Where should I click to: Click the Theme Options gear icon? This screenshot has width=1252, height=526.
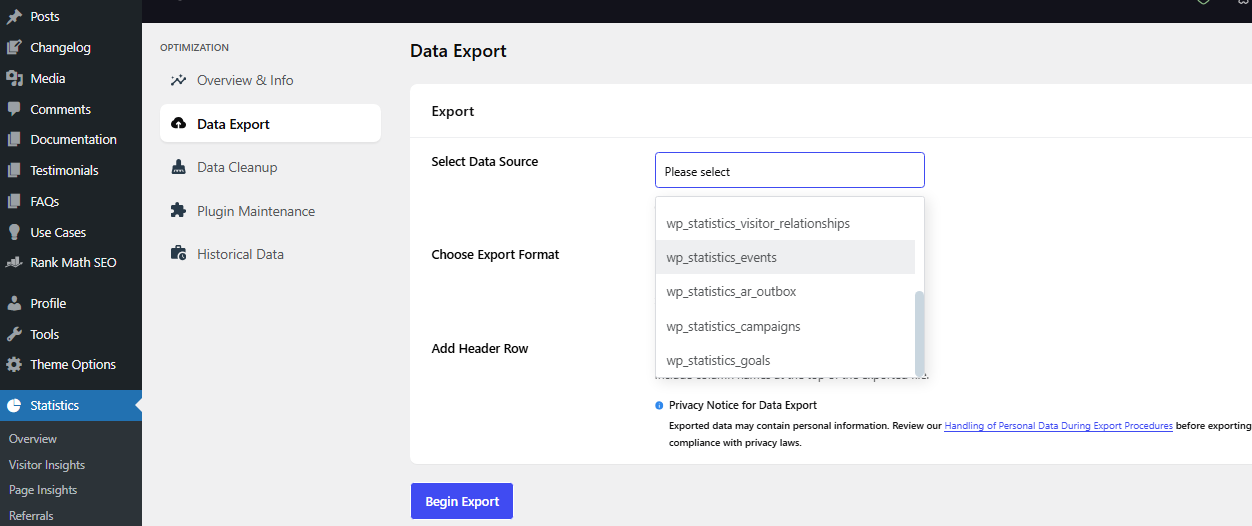14,365
